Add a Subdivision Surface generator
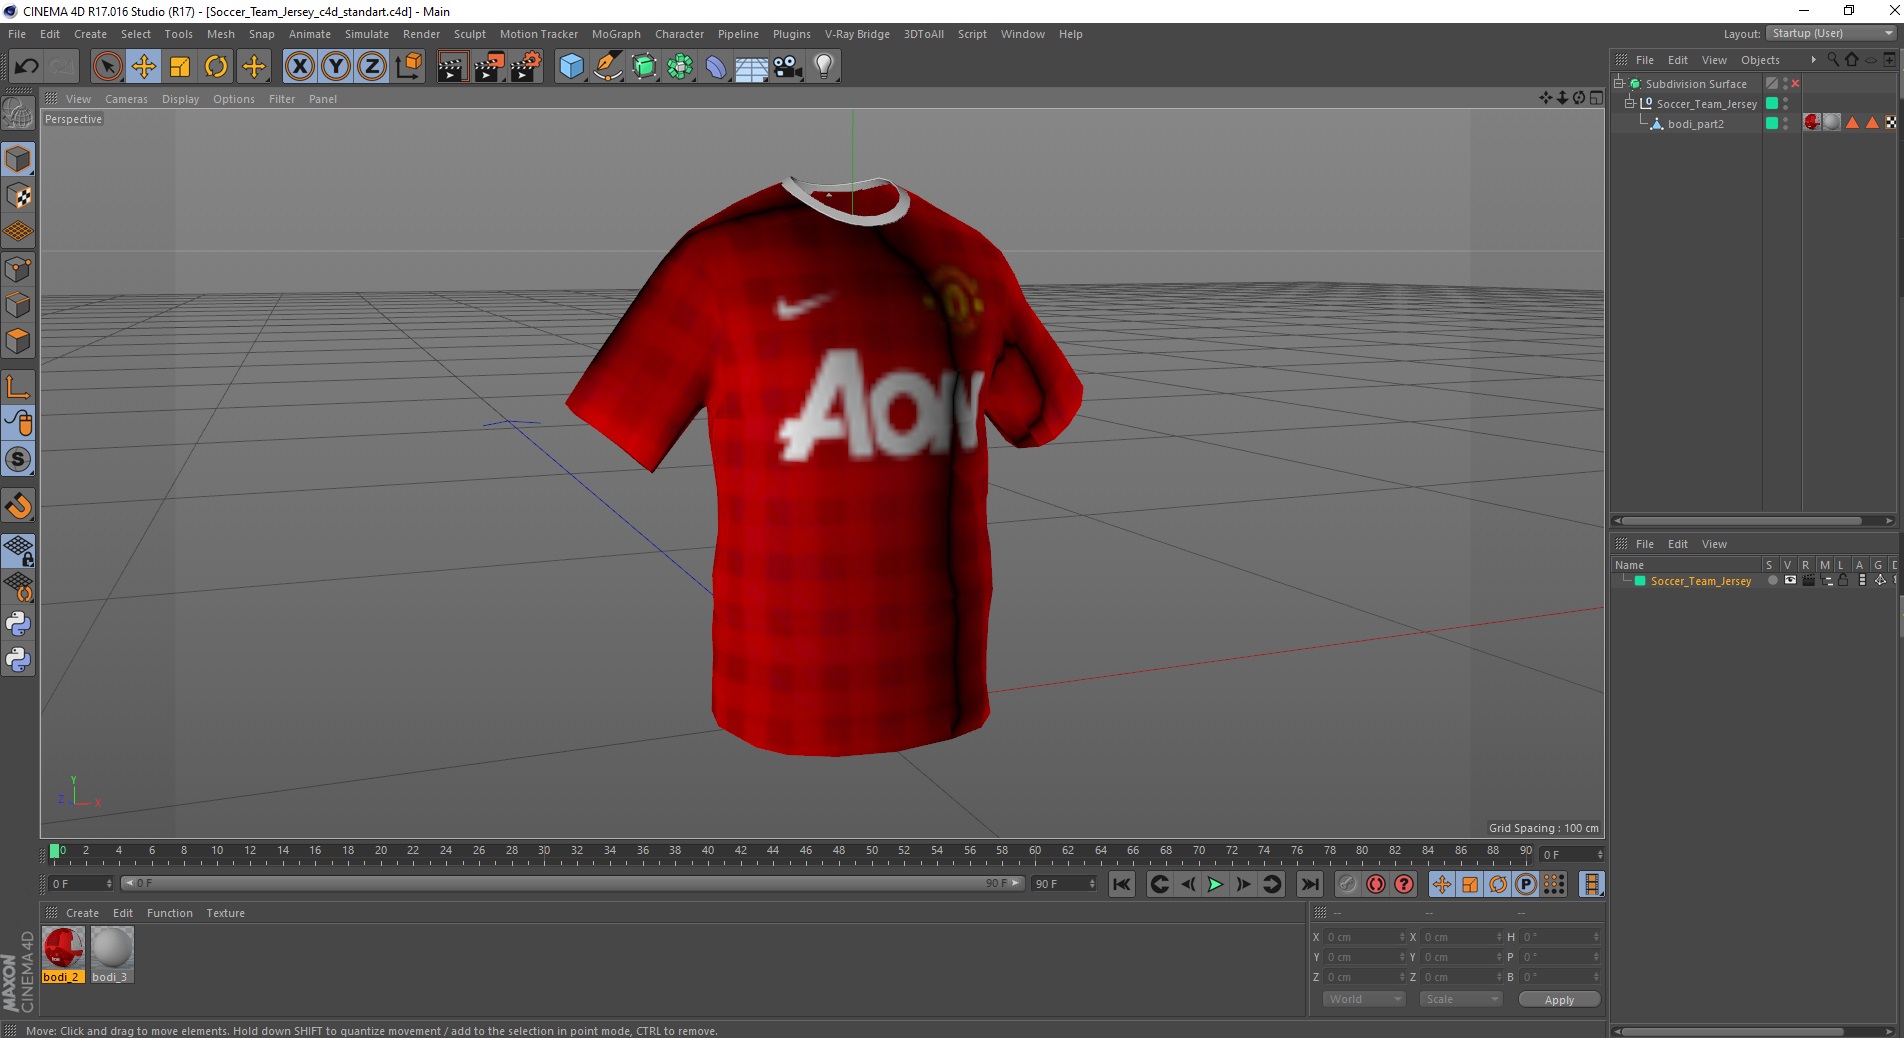This screenshot has height=1038, width=1904. tap(644, 67)
